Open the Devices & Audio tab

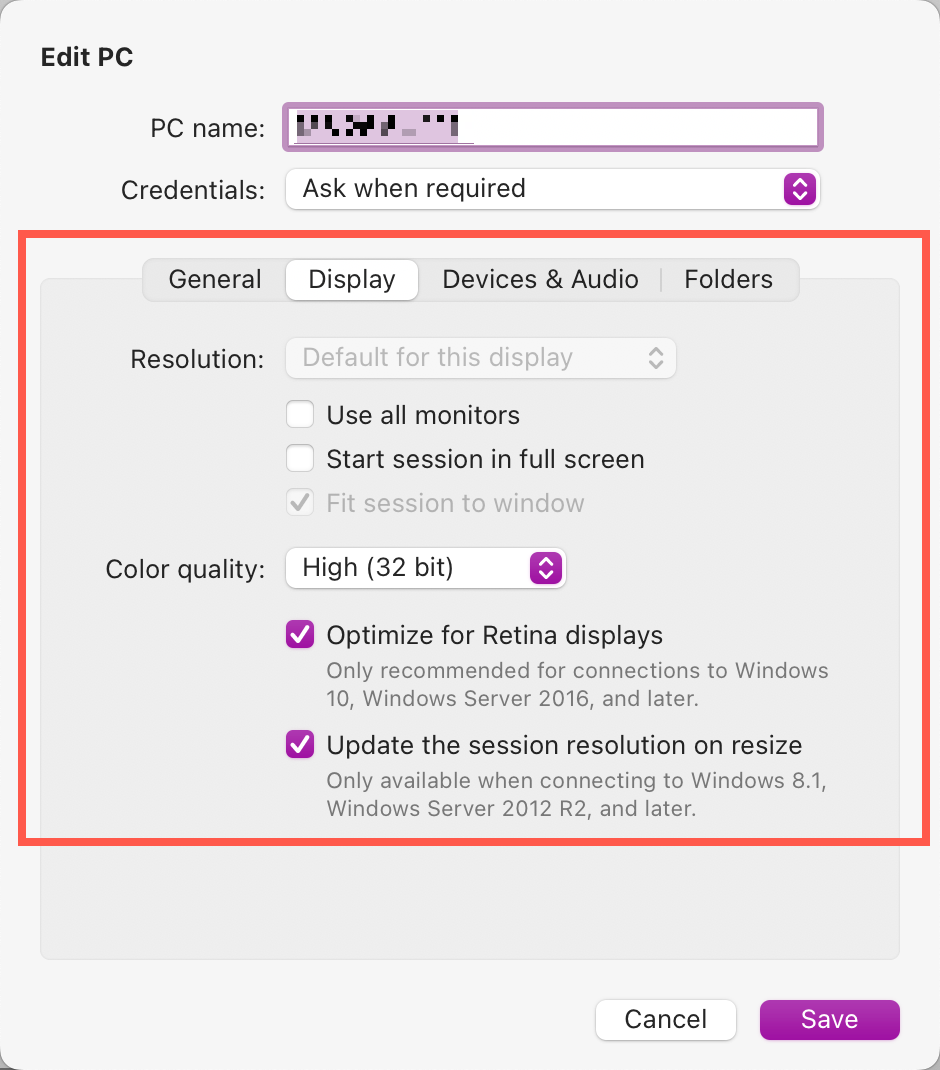540,280
